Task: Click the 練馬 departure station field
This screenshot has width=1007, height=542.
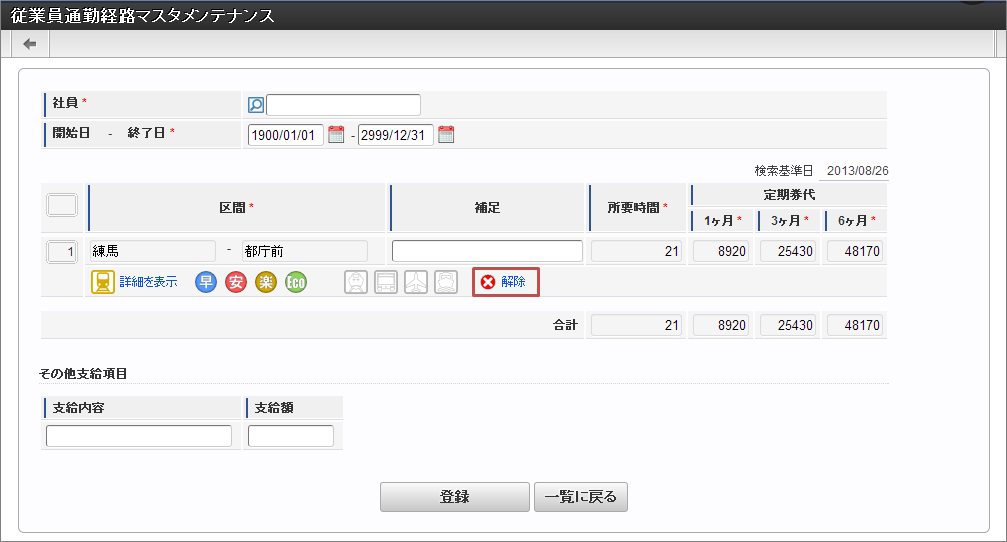Action: pos(153,251)
